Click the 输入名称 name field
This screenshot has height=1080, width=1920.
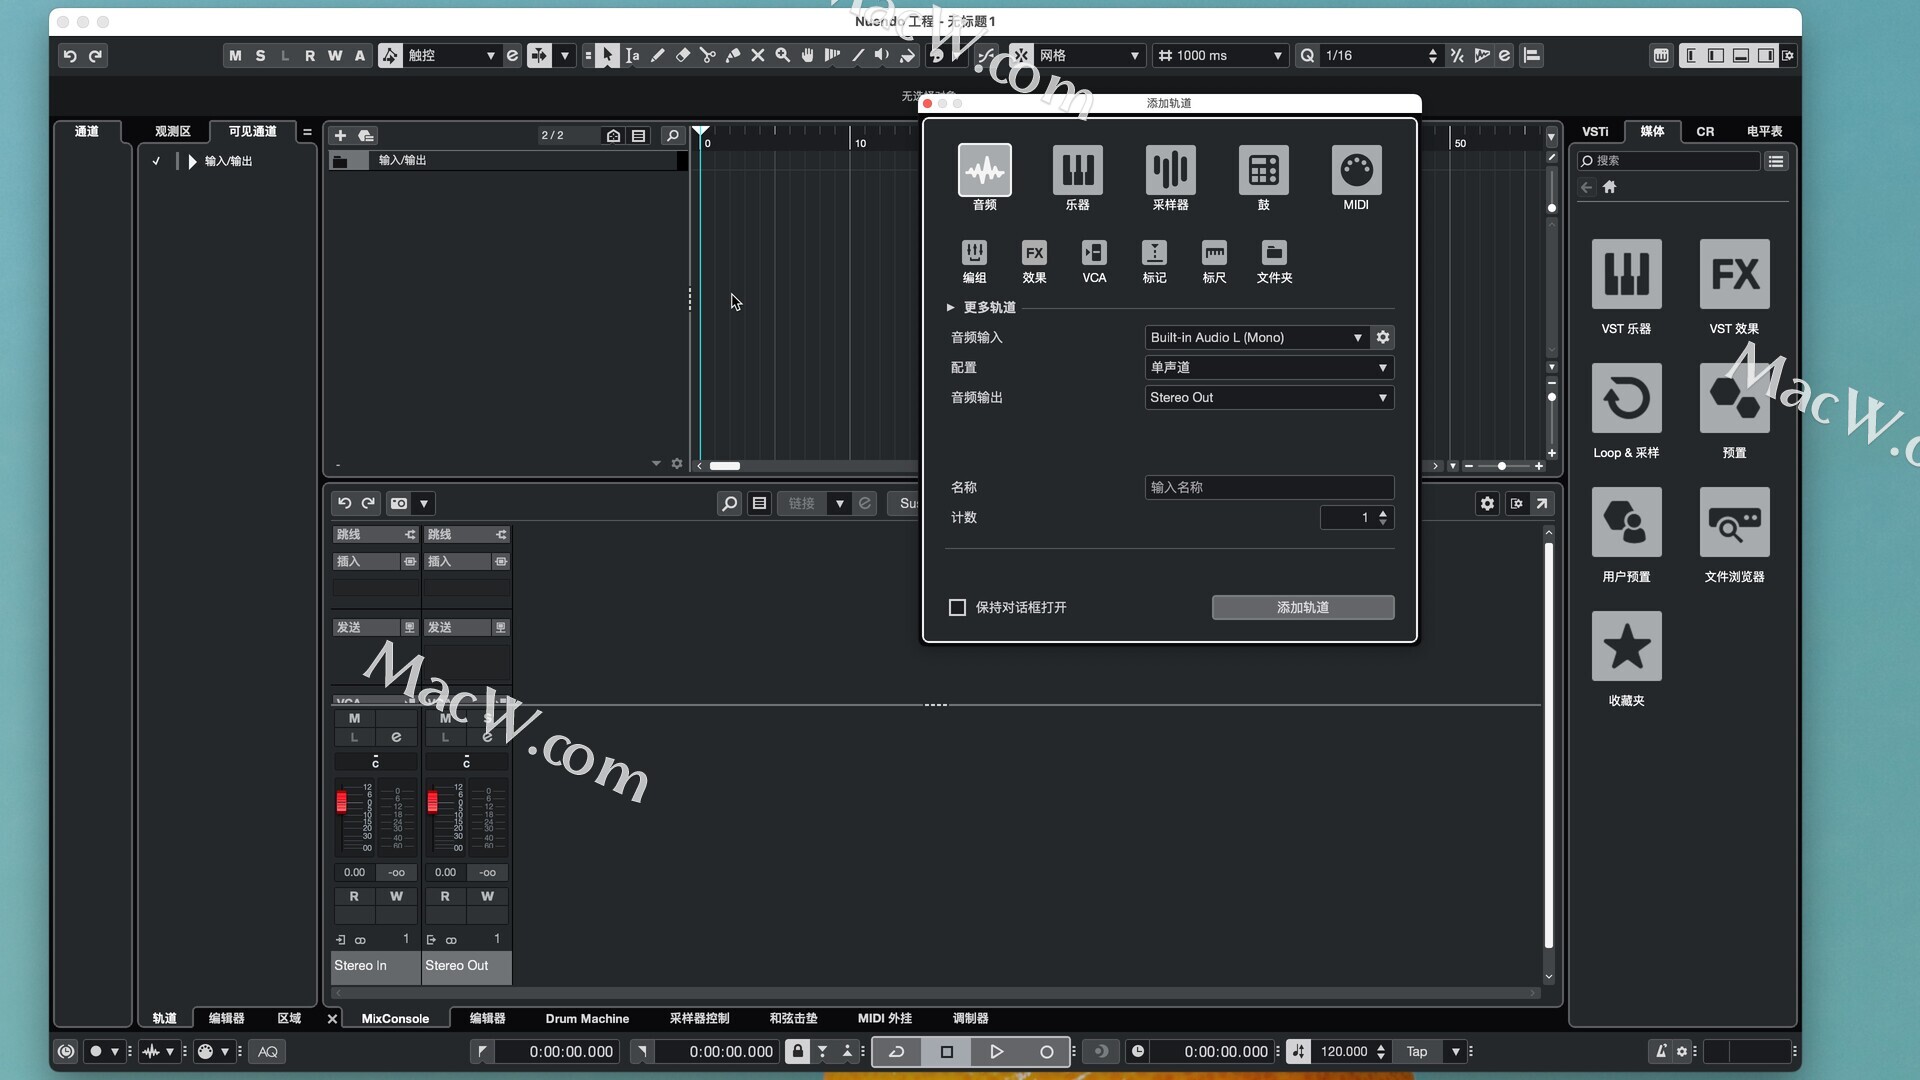pyautogui.click(x=1268, y=487)
